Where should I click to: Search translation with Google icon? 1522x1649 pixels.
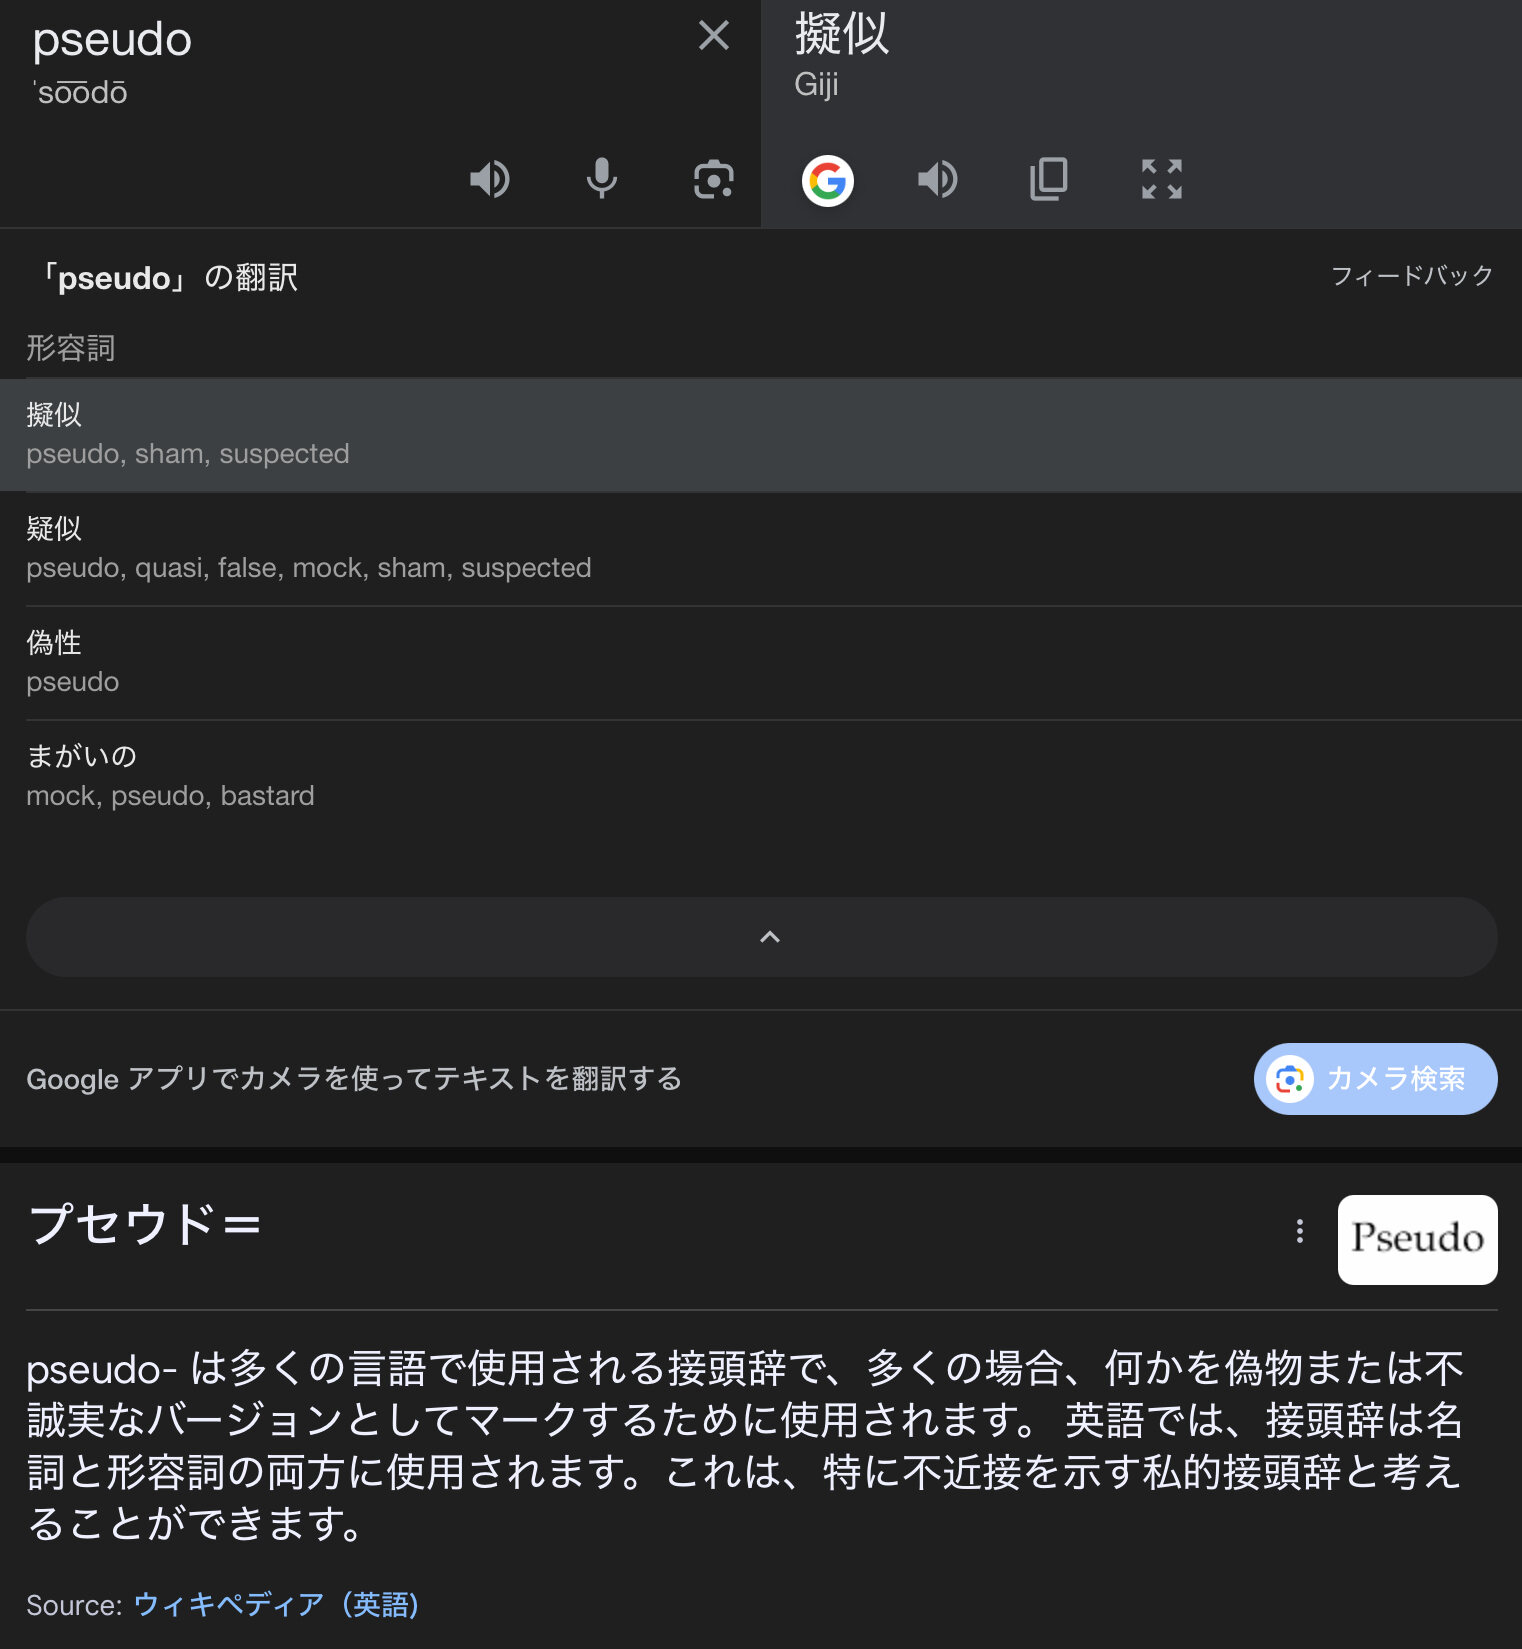click(827, 181)
